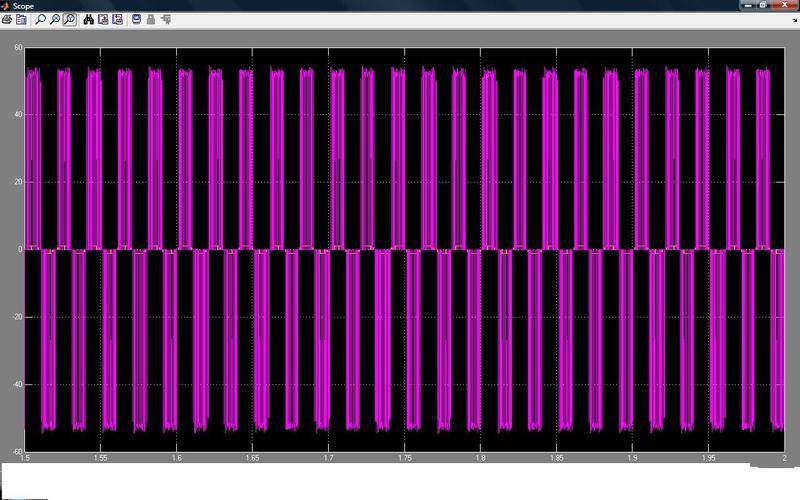Close the Scope window

pos(784,5)
